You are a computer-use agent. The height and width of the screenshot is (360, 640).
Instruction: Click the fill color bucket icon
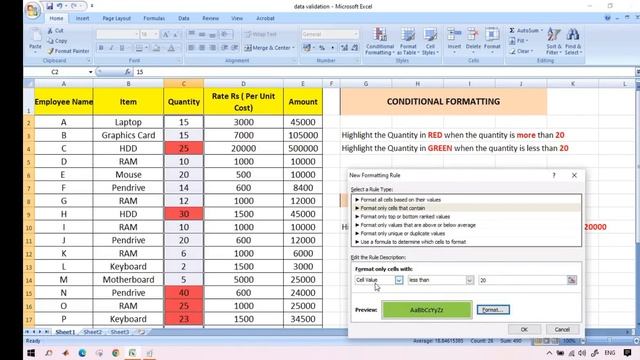pos(156,48)
